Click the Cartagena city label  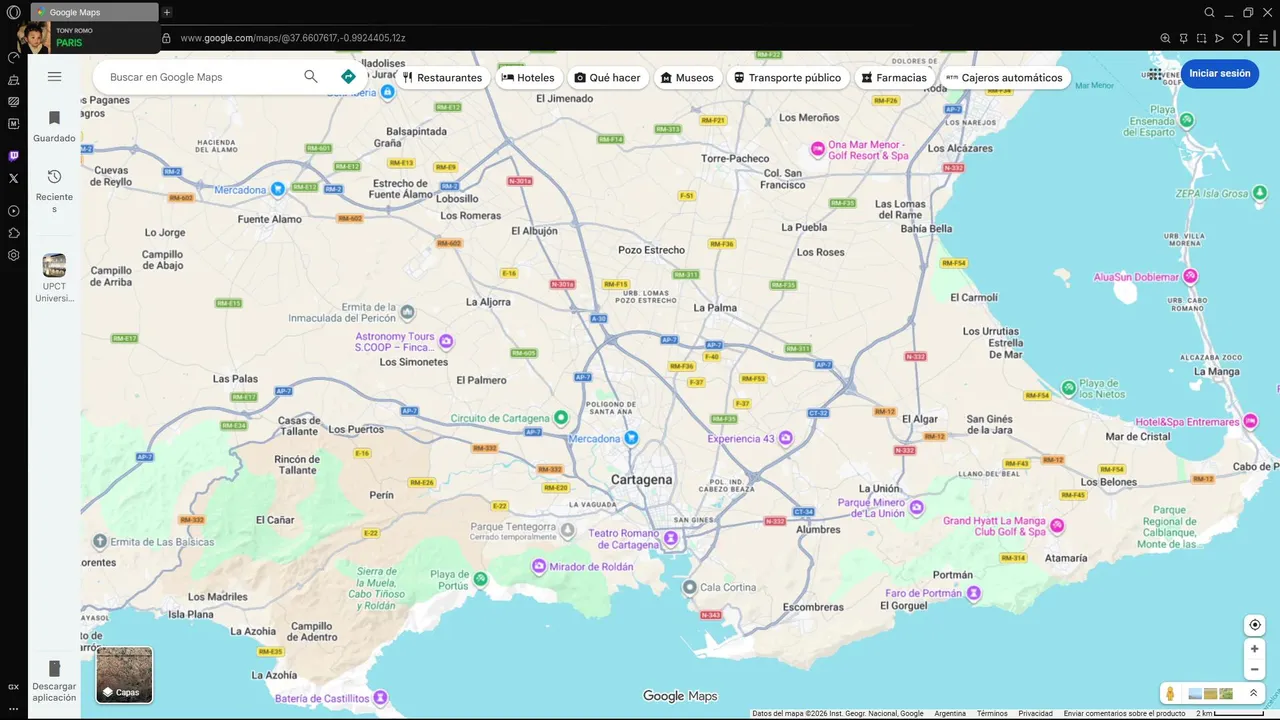[x=642, y=479]
